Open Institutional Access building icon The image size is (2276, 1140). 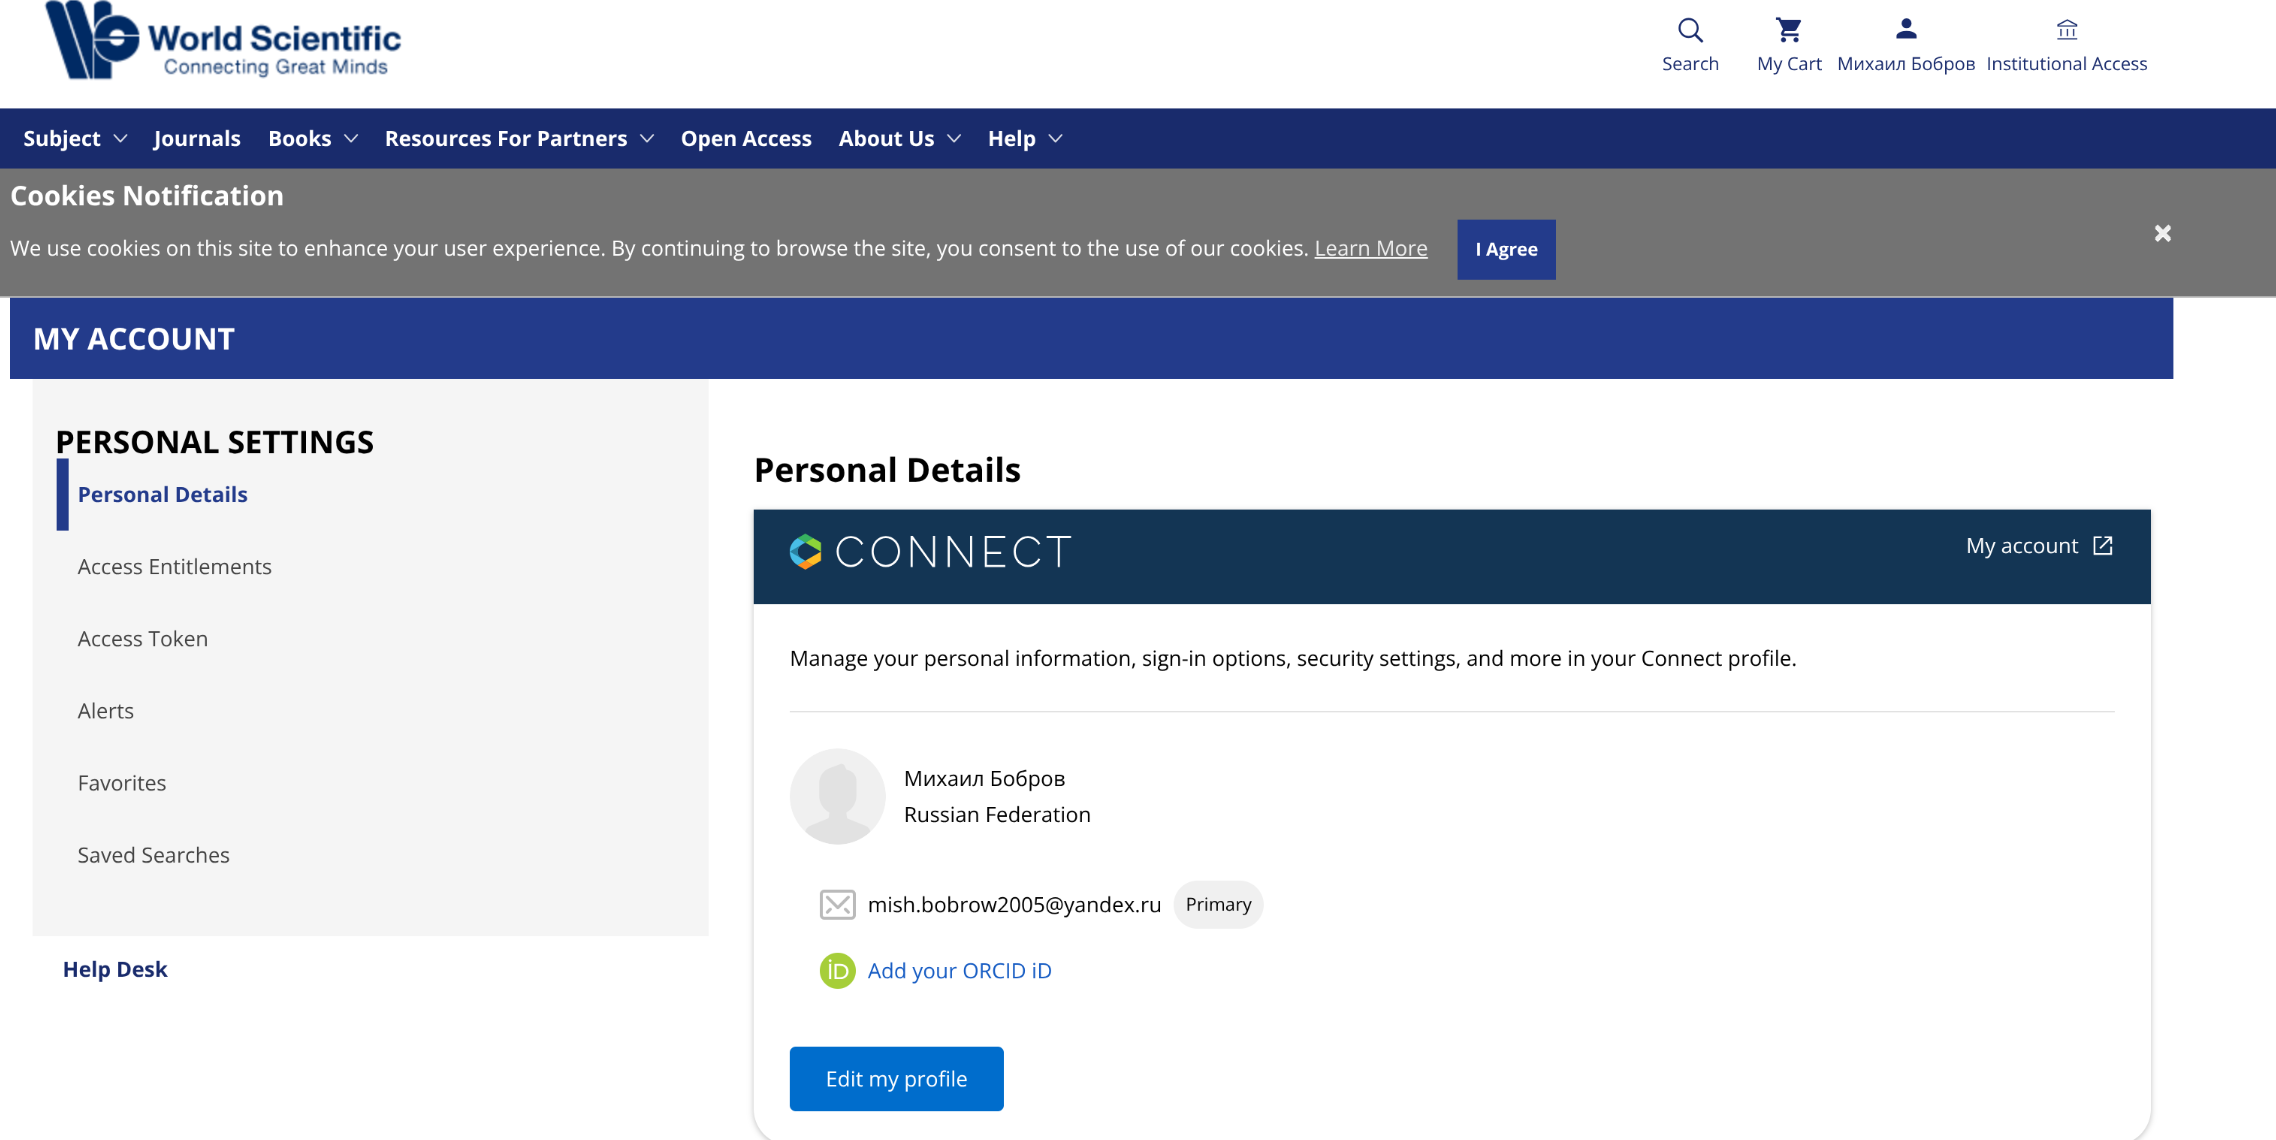2067,30
